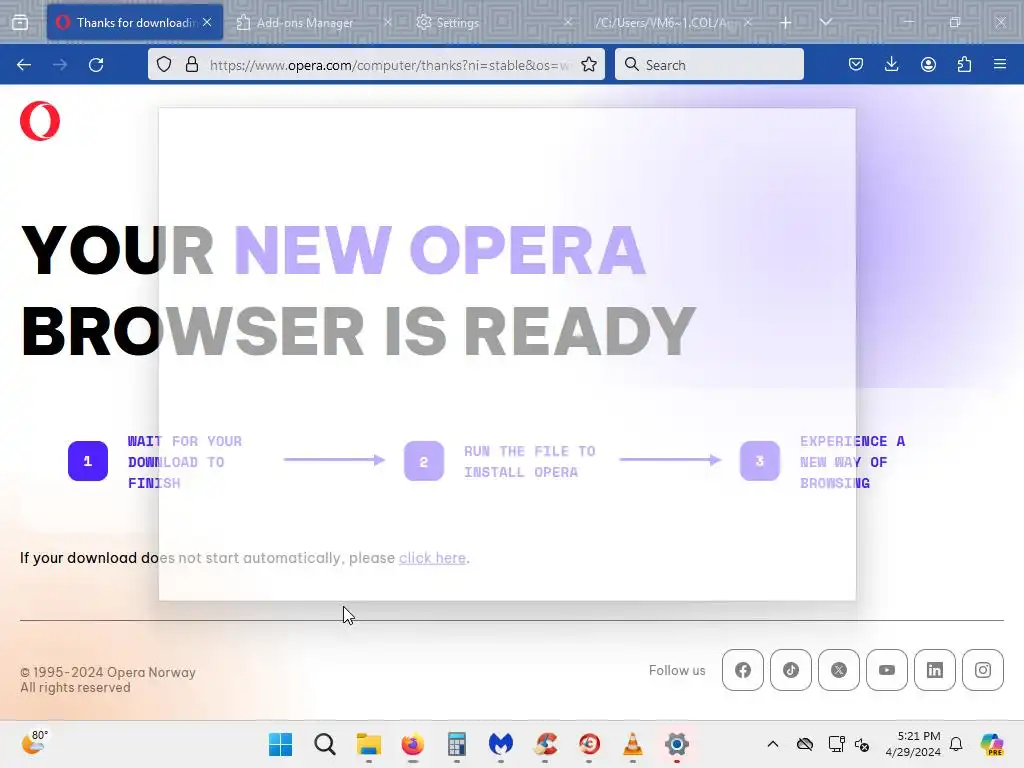This screenshot has height=768, width=1024.
Task: Open weather widget showing 80°
Action: (x=35, y=743)
